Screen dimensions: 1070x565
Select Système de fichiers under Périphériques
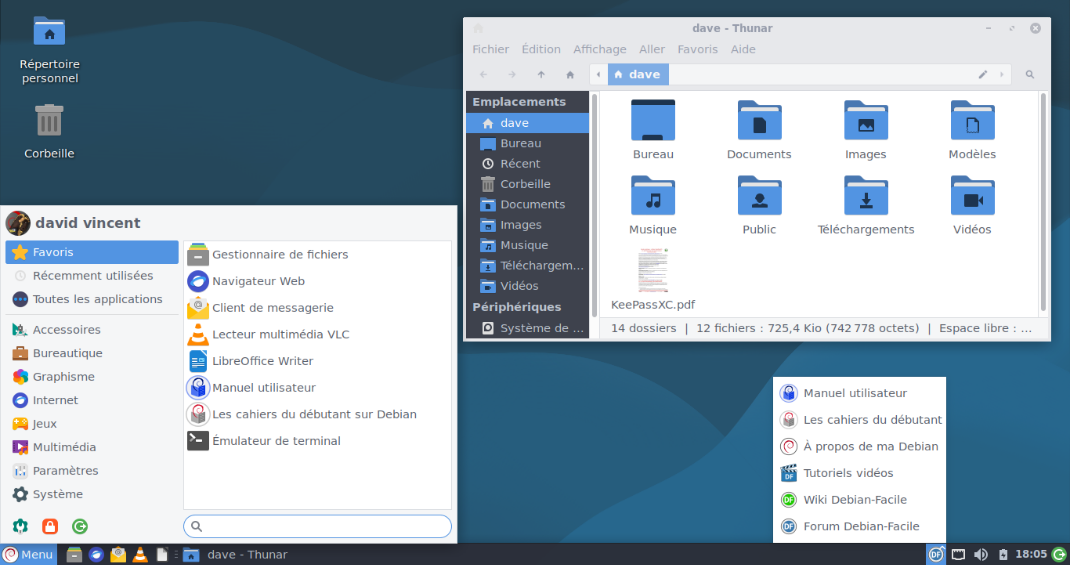(527, 328)
